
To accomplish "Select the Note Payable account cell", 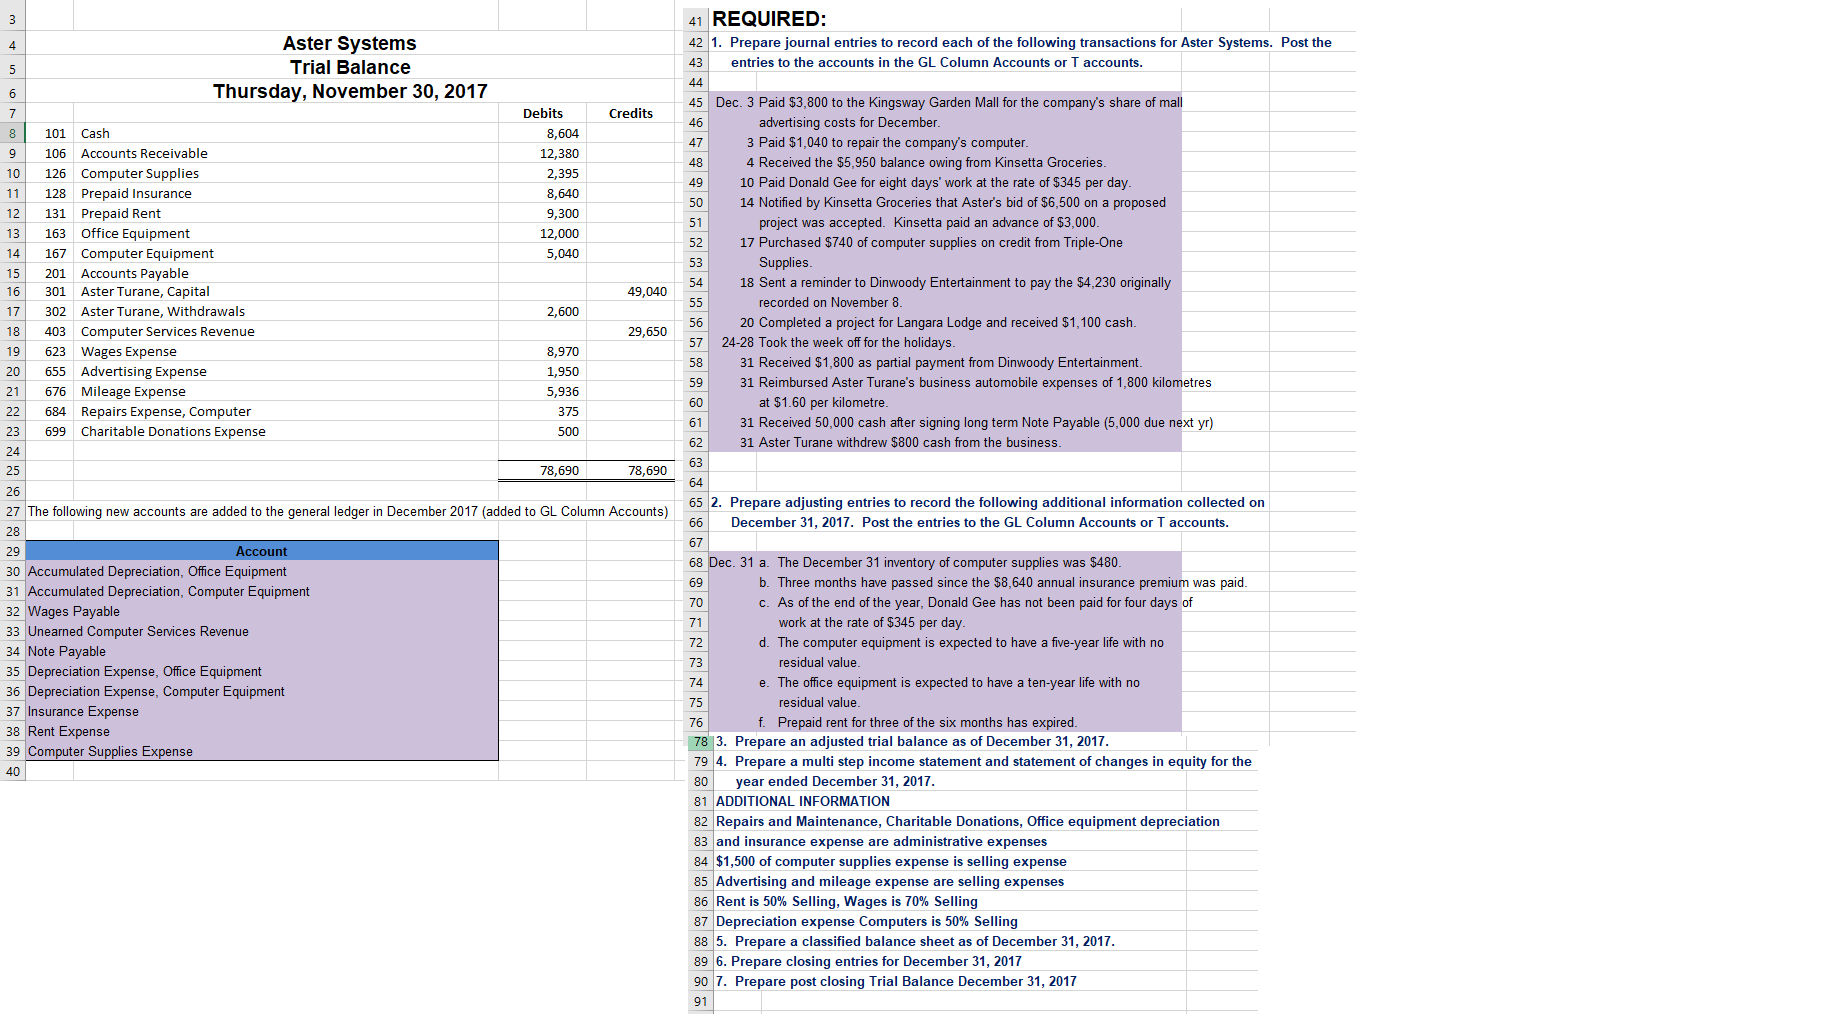I will [x=262, y=651].
